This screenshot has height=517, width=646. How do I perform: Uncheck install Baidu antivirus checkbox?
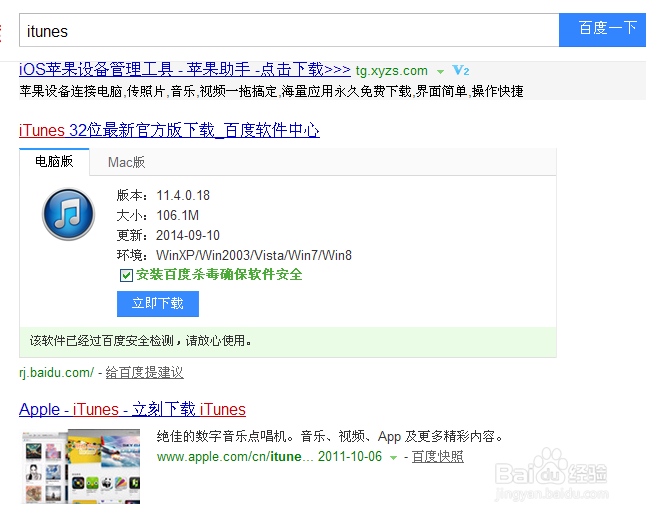(126, 275)
